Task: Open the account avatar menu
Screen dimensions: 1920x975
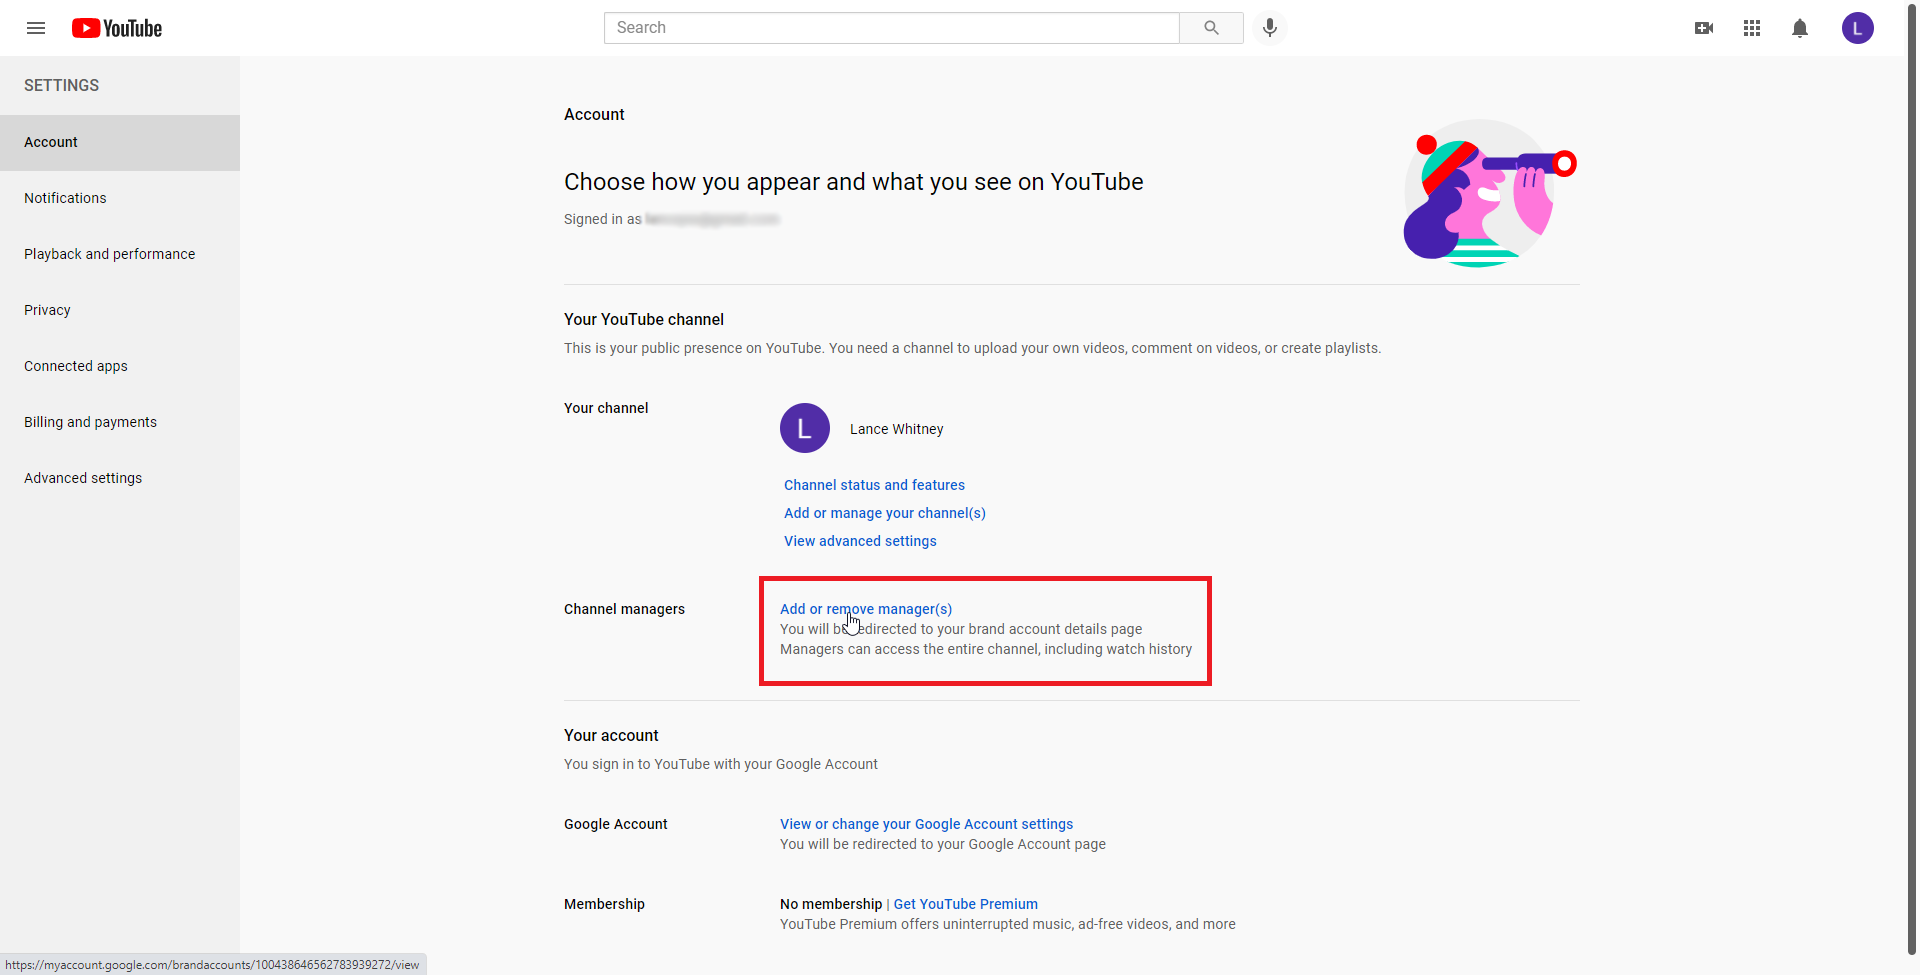Action: [1858, 28]
